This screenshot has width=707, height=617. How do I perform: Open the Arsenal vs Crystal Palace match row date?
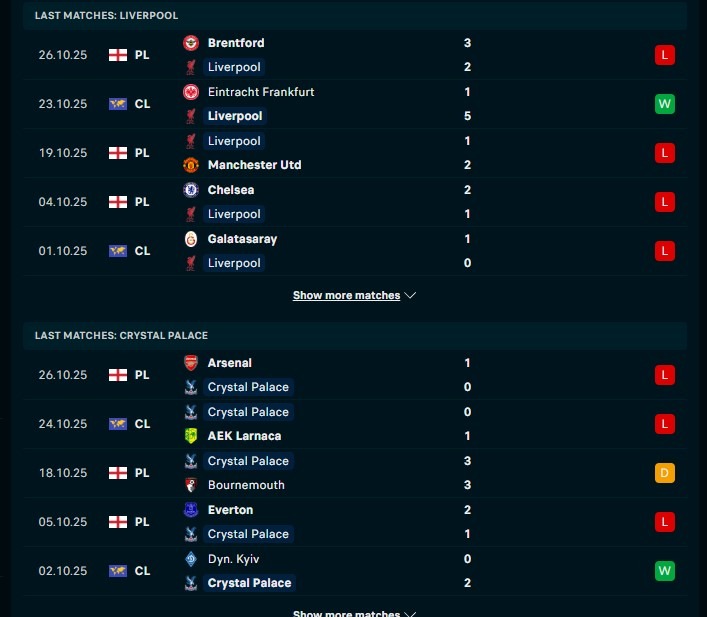(63, 375)
